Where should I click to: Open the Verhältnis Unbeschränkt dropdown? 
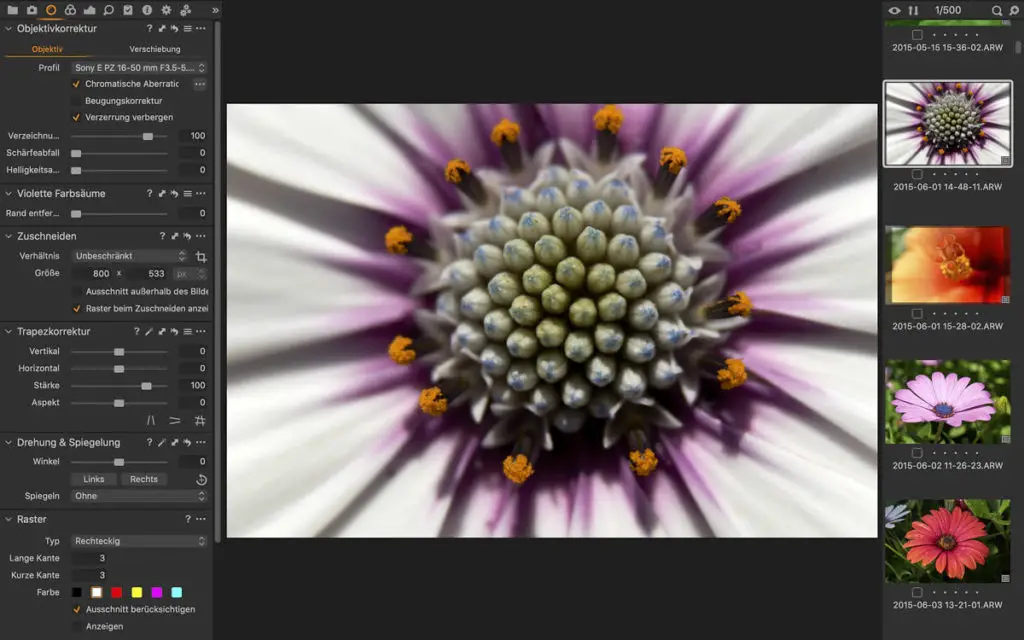click(x=130, y=256)
